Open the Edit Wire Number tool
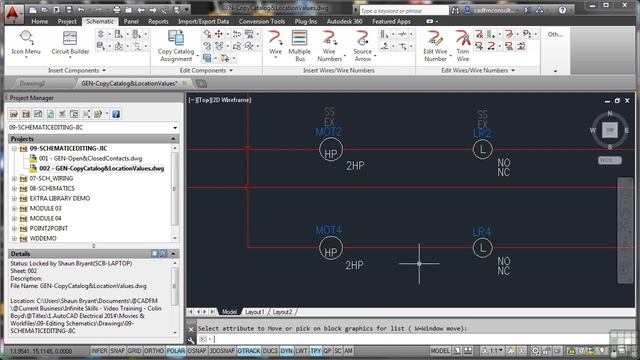640x360 pixels. tap(435, 46)
